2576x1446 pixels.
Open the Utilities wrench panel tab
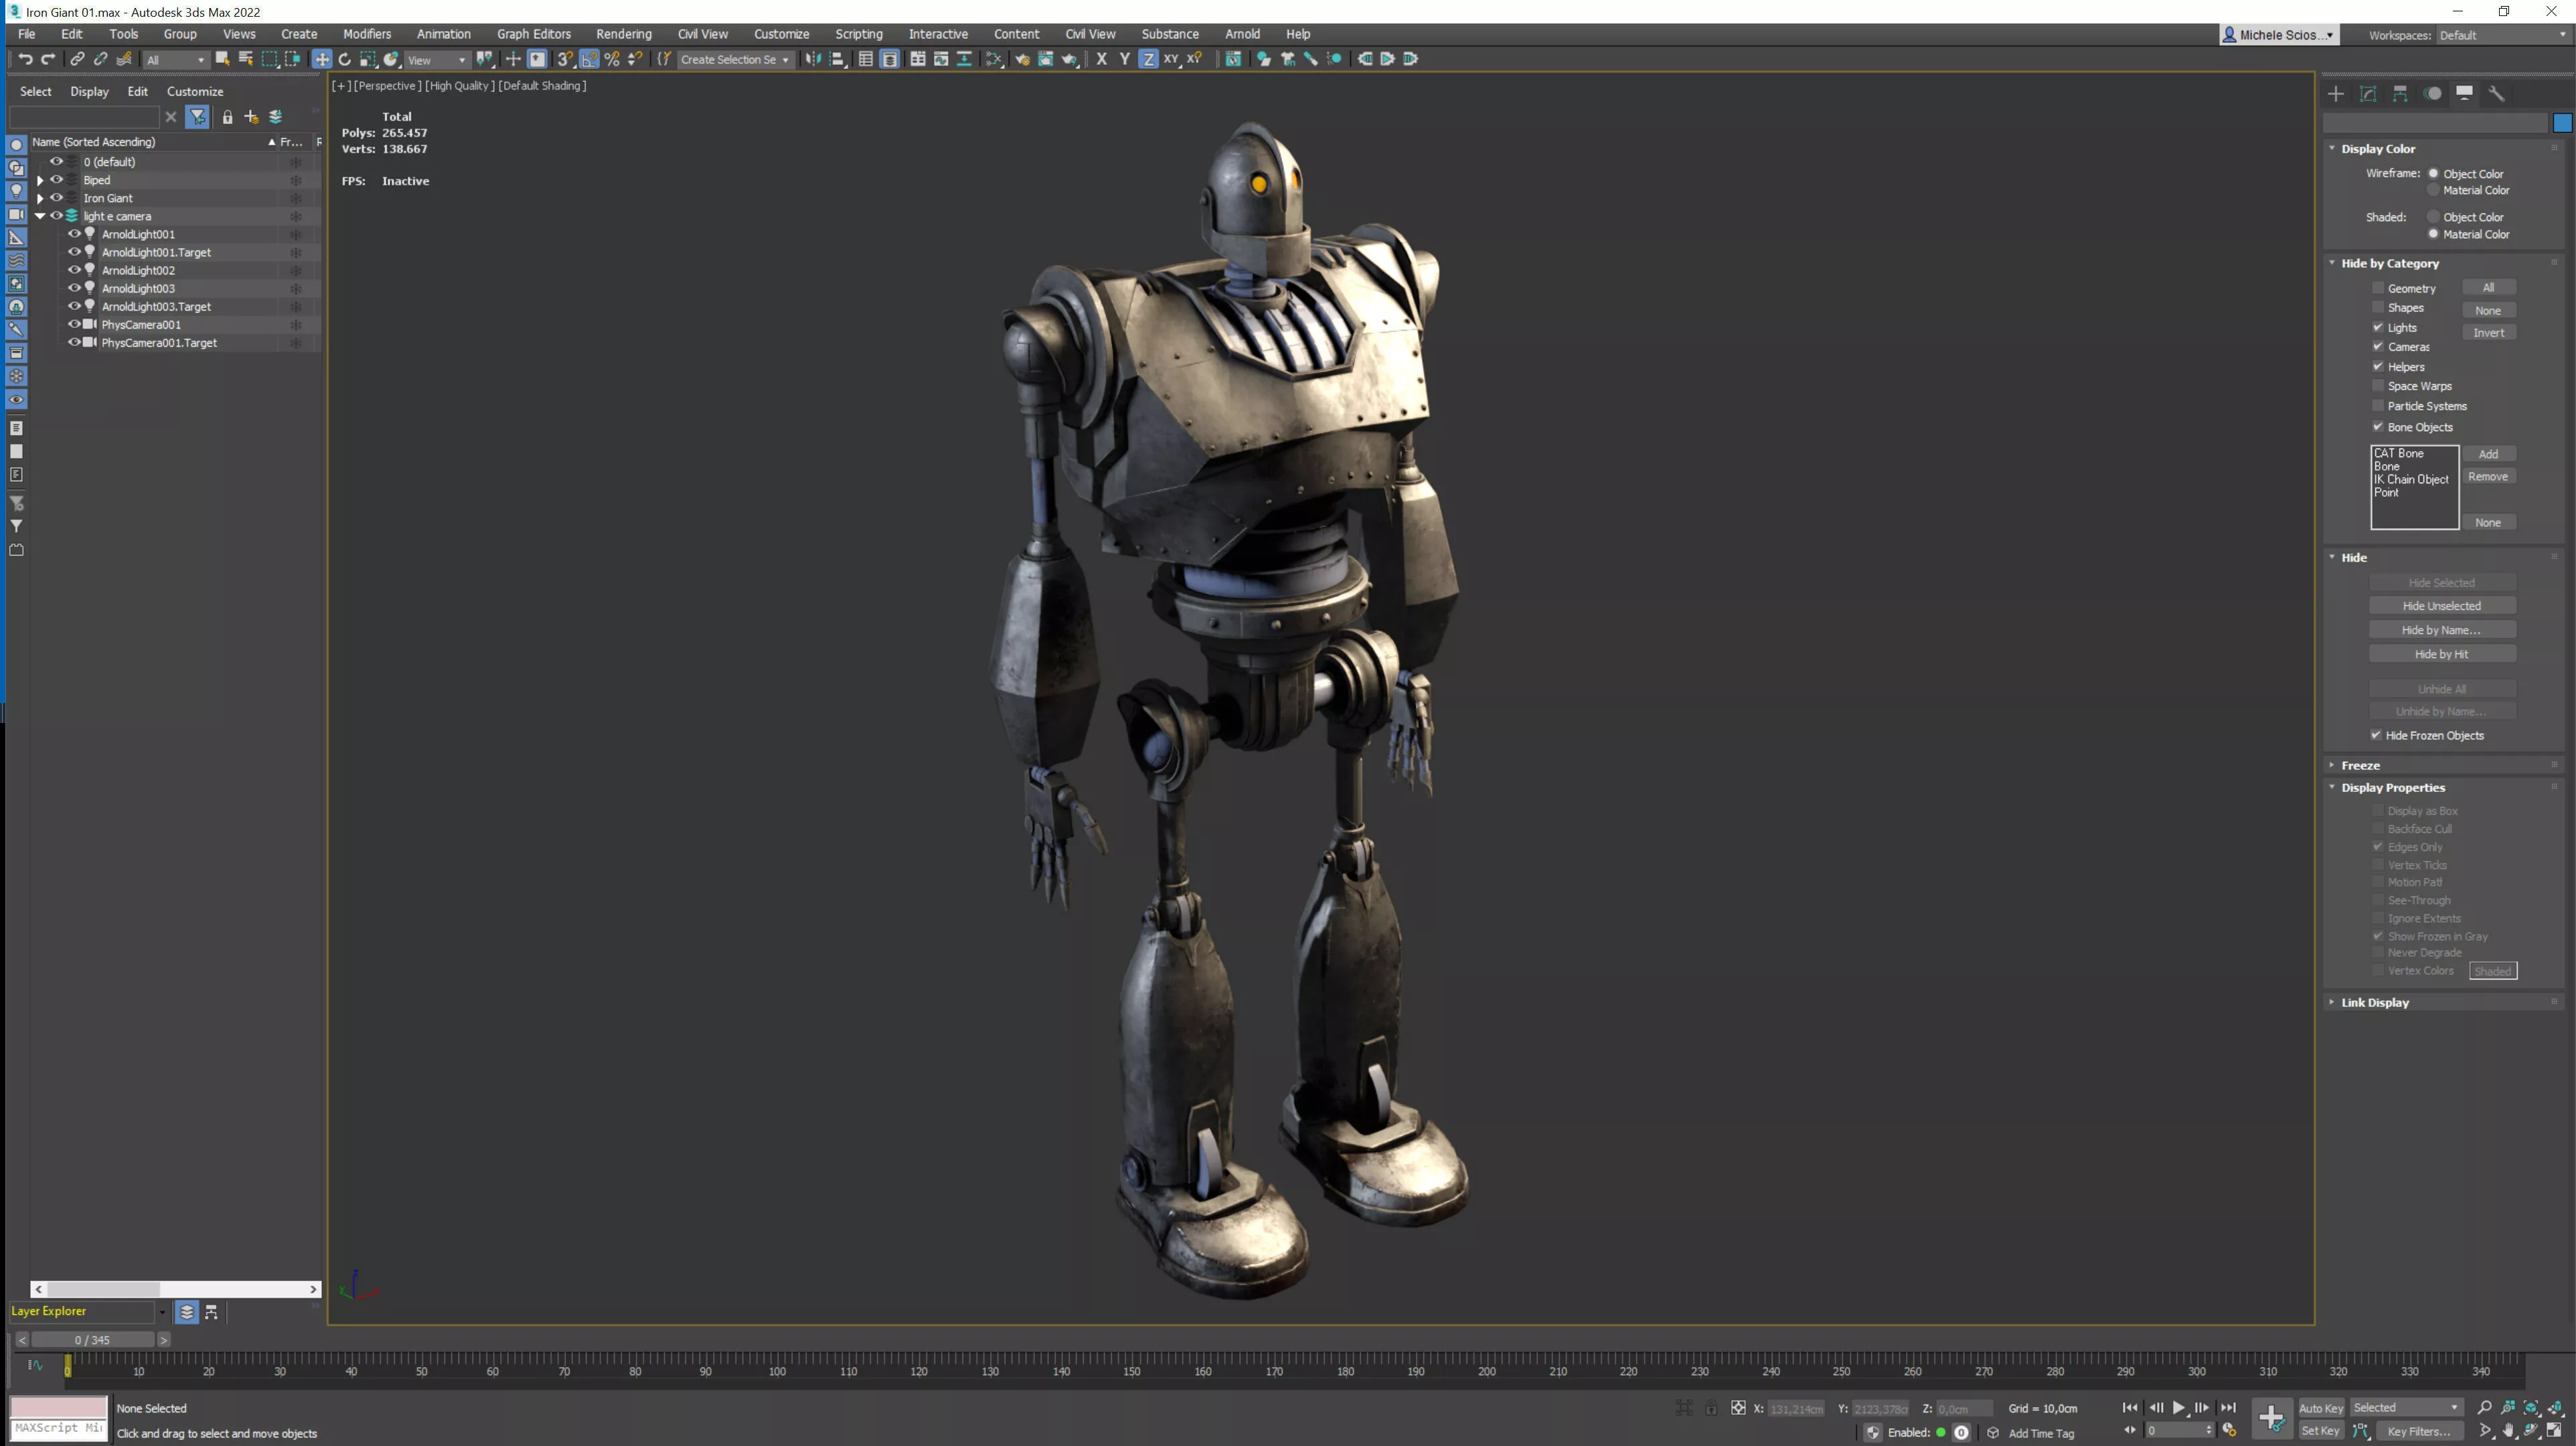2496,93
